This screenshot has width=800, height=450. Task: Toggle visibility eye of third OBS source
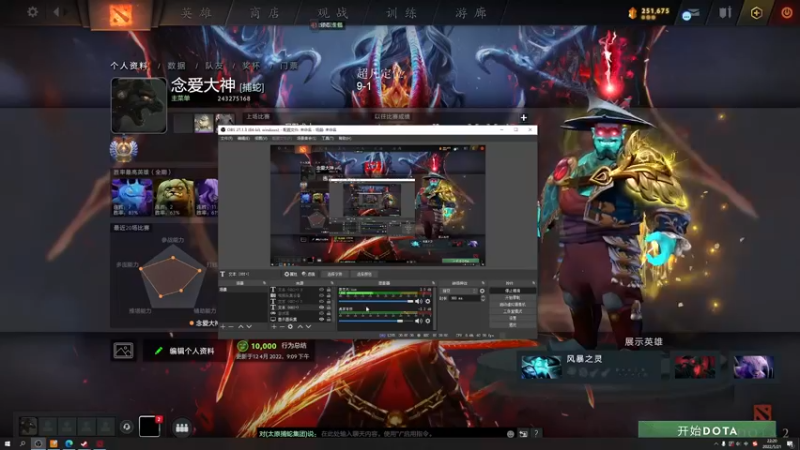[321, 302]
